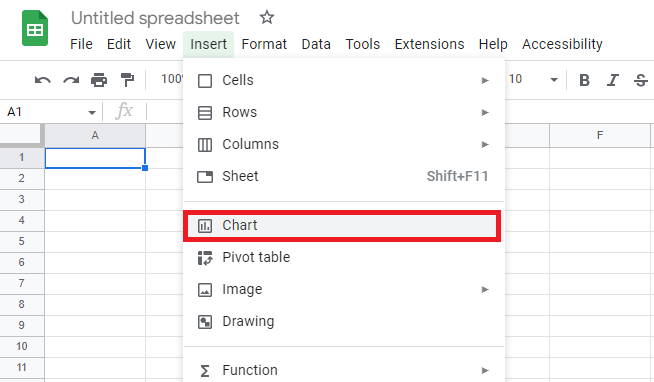Screen dimensions: 654x382
Task: Open the Format menu
Action: pyautogui.click(x=264, y=44)
